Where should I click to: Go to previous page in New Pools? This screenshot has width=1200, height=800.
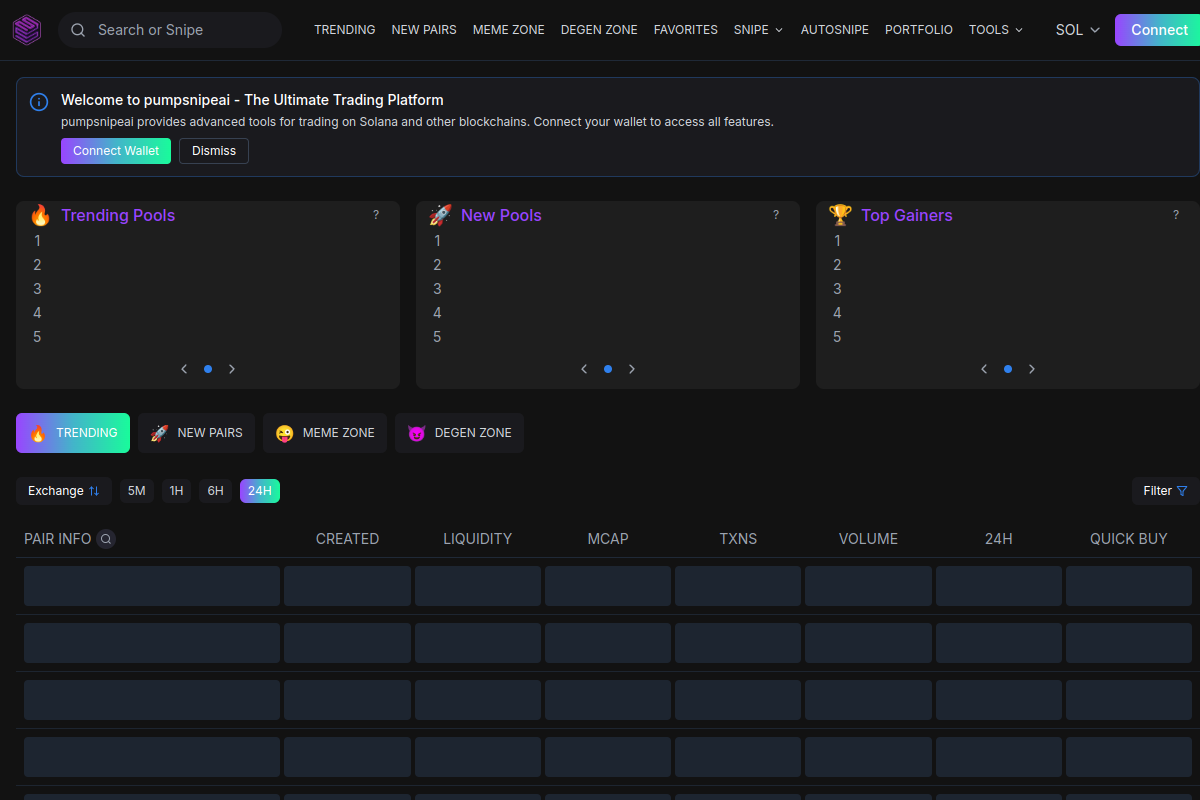point(584,369)
